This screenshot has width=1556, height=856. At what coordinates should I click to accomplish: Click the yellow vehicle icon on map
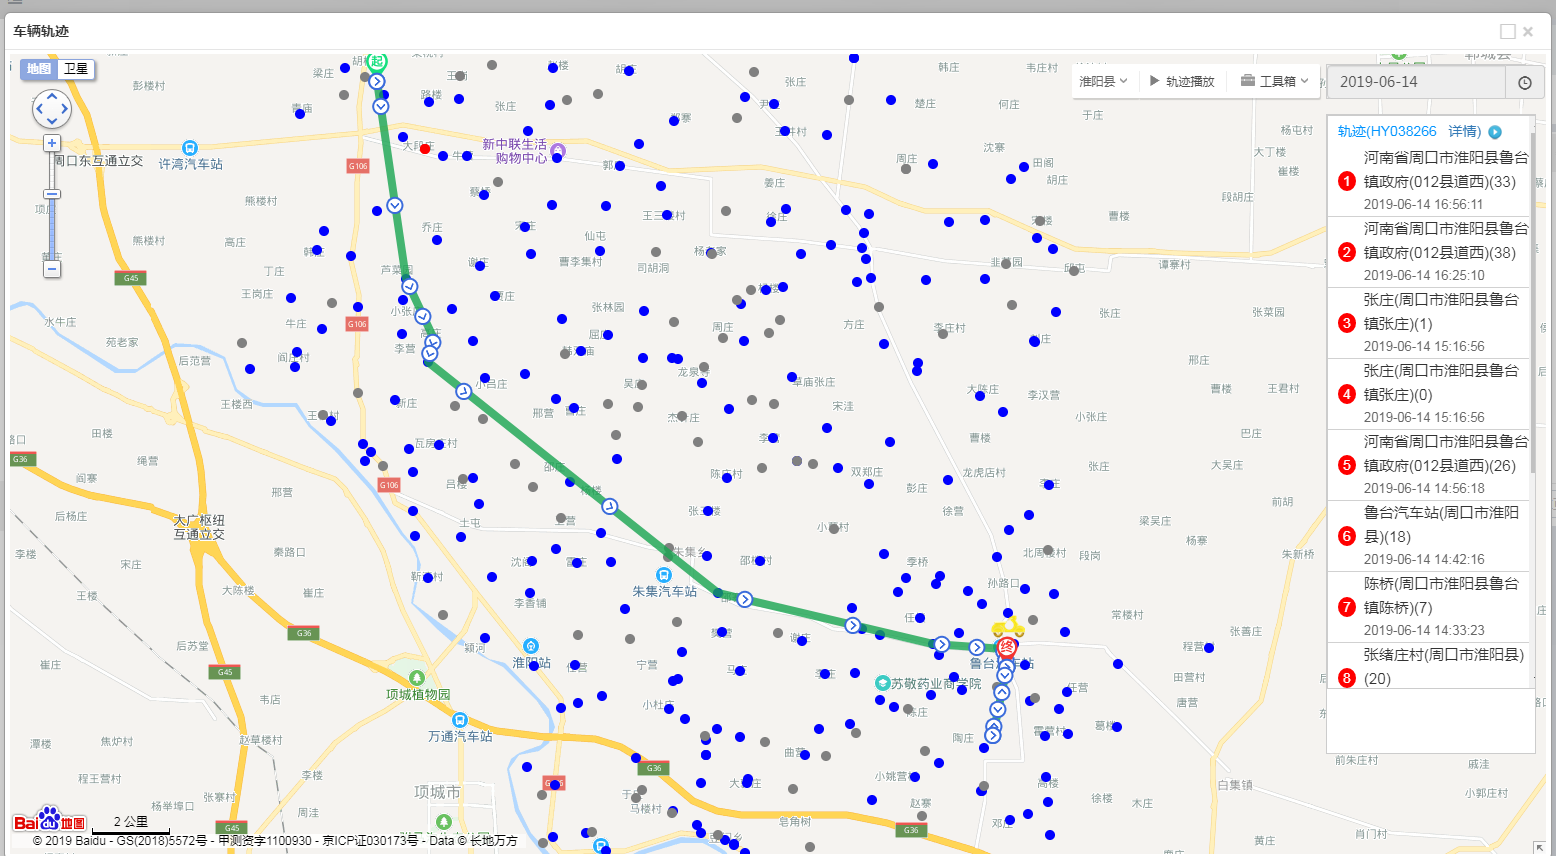pyautogui.click(x=1008, y=628)
